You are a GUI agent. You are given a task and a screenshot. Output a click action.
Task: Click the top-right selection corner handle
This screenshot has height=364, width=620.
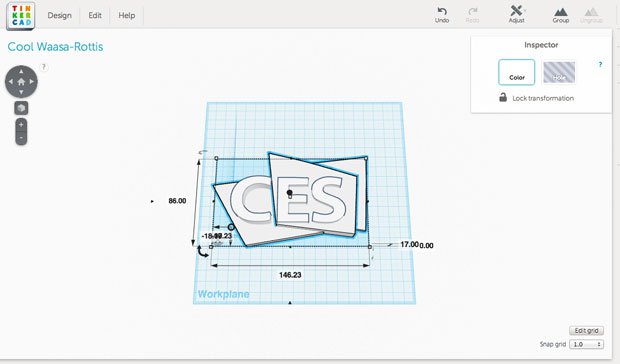click(x=366, y=158)
